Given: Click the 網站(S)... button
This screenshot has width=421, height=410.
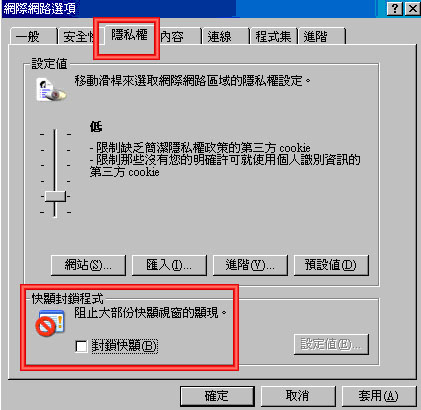Looking at the screenshot, I should [x=88, y=265].
